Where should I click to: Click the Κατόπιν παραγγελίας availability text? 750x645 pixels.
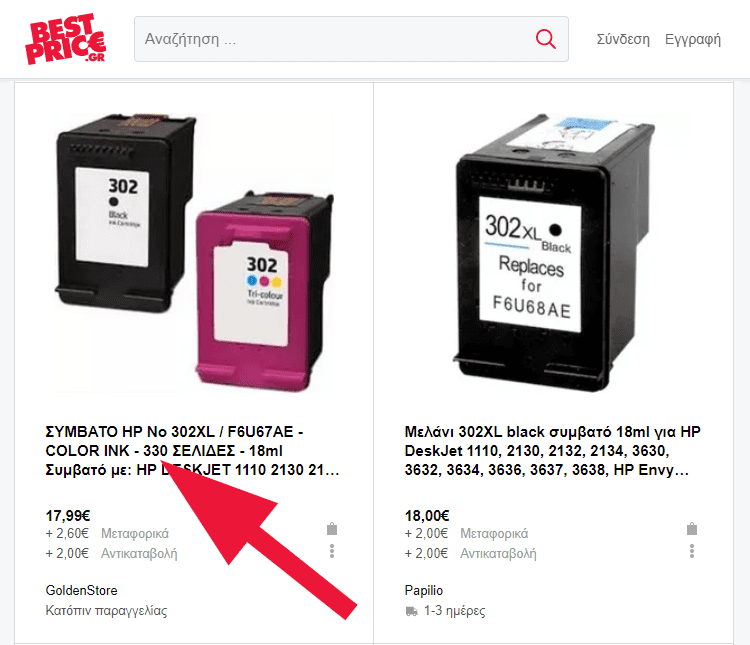(106, 611)
